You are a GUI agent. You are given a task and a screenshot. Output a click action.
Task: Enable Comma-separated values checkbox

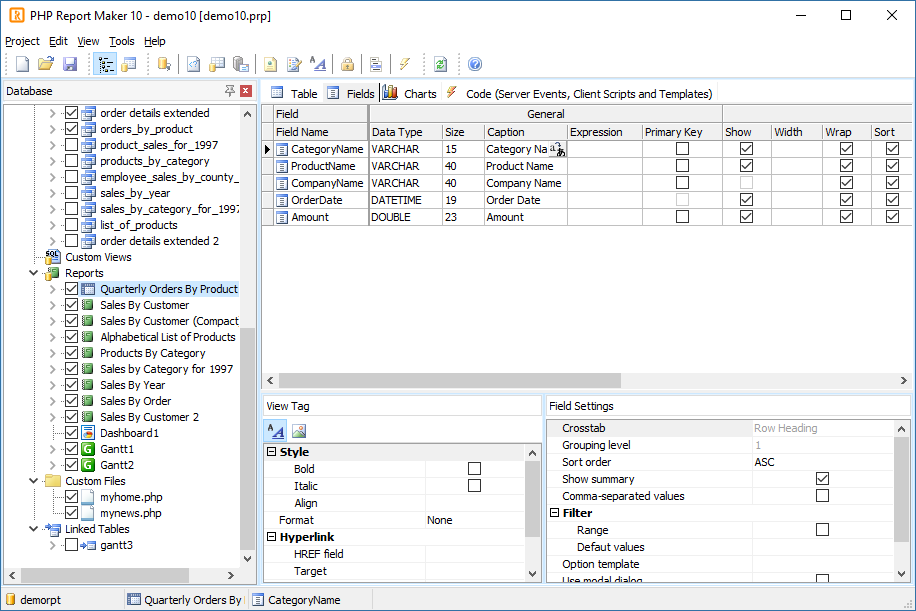[822, 496]
